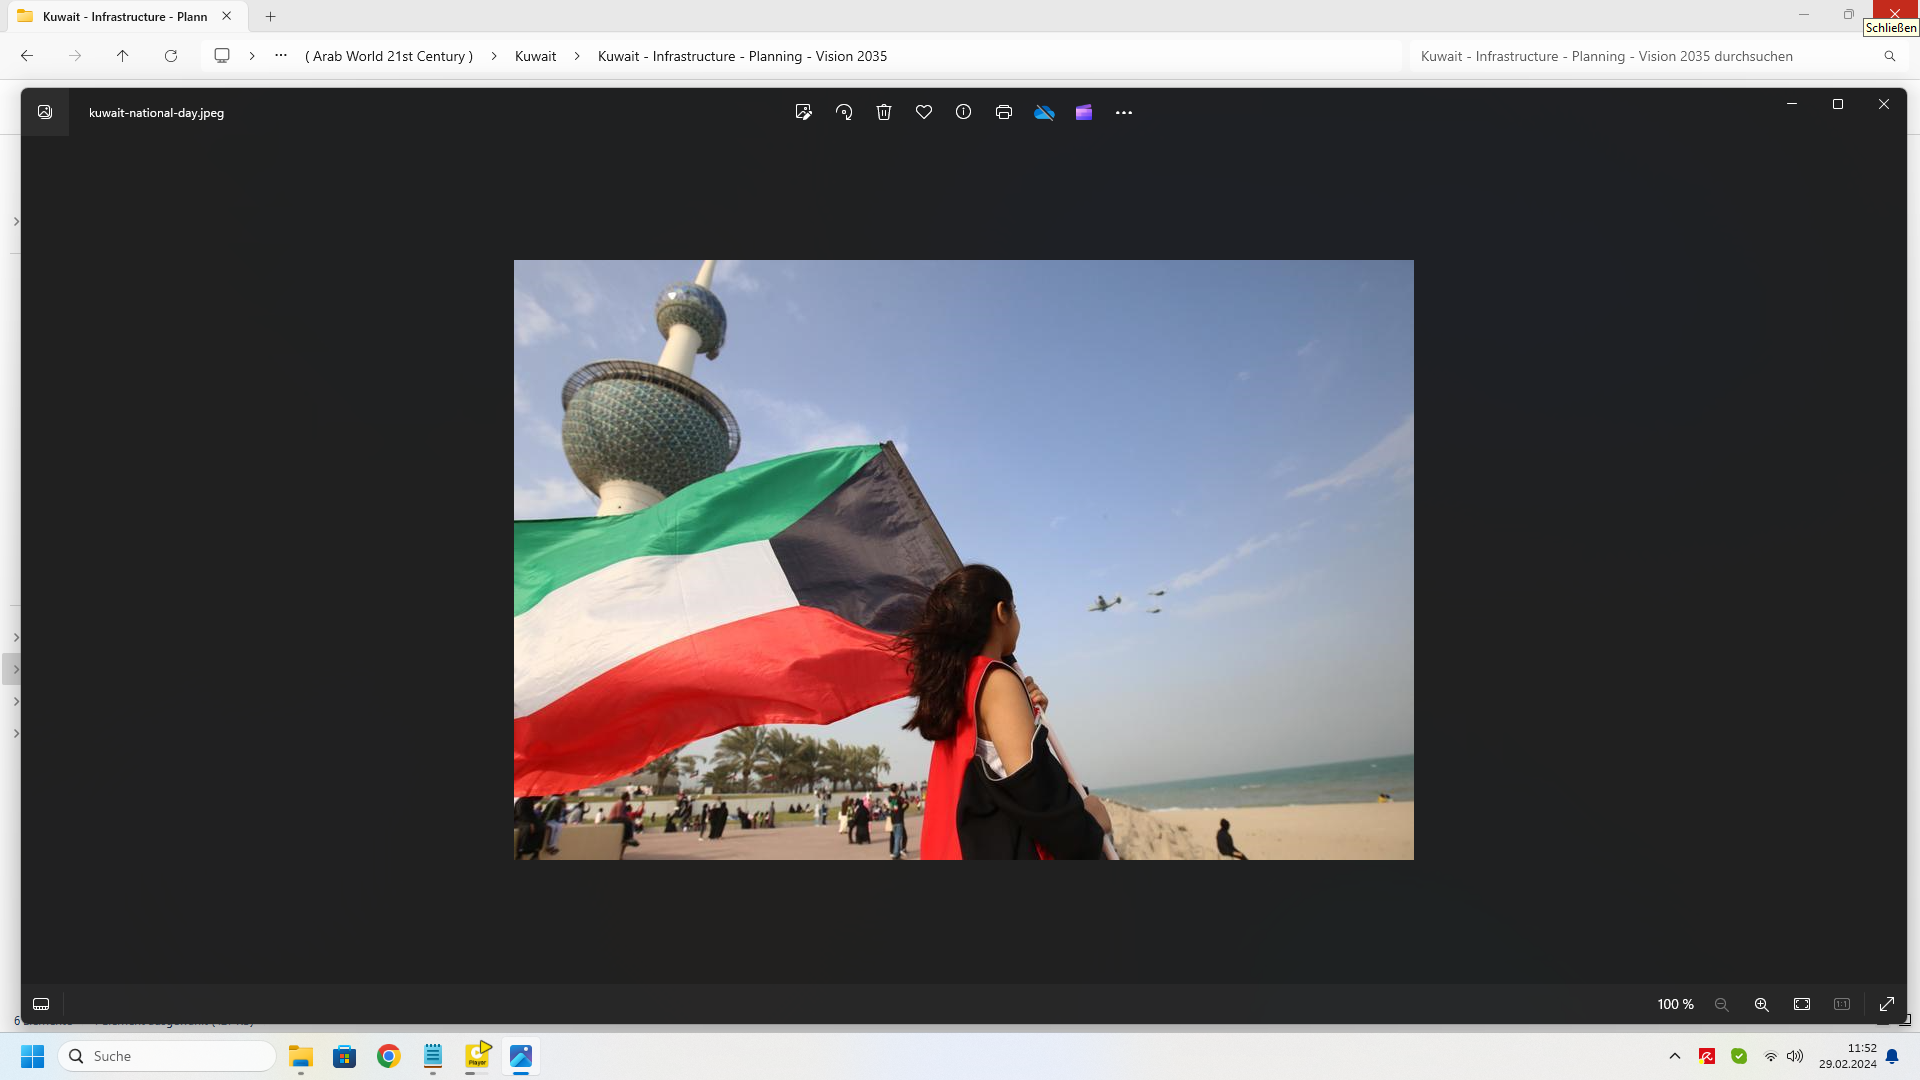
Task: Click the red antivirus tray icon
Action: [1707, 1056]
